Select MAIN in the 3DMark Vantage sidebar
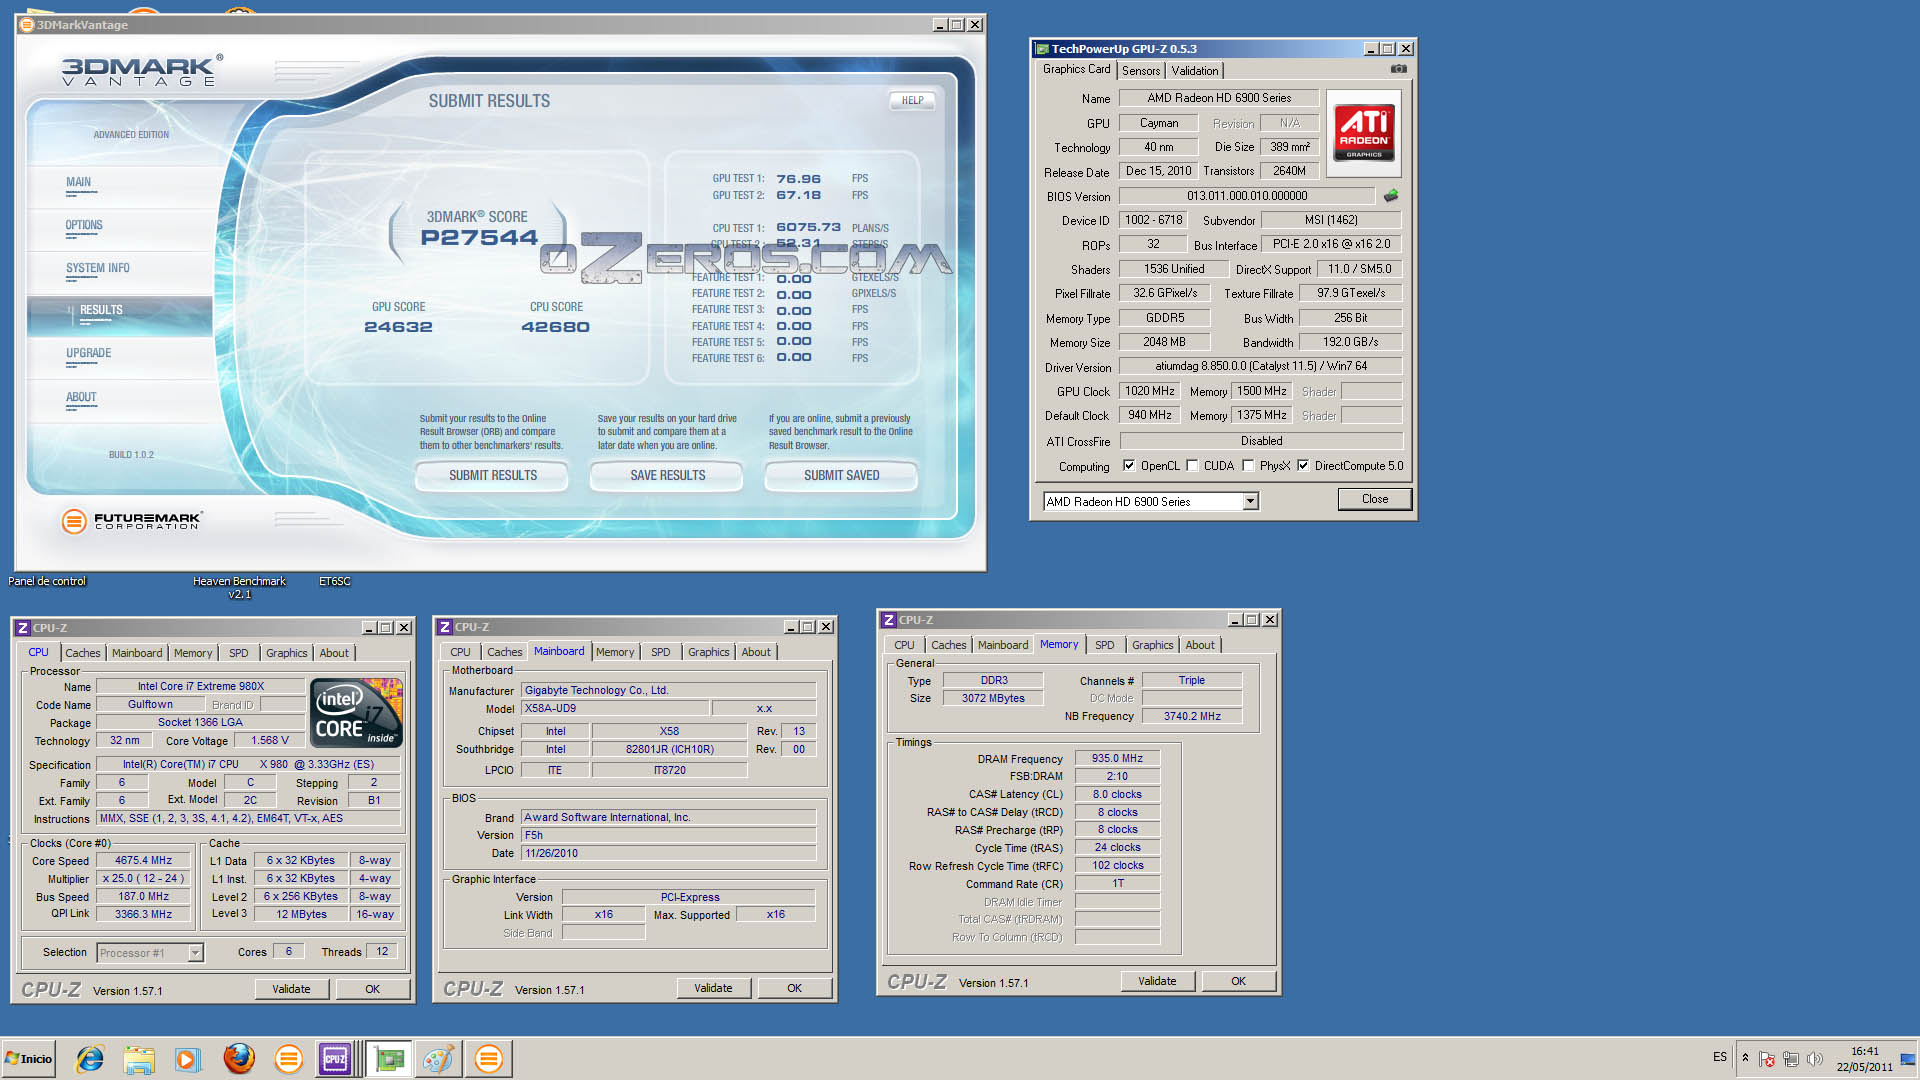Viewport: 1920px width, 1080px height. (x=78, y=182)
